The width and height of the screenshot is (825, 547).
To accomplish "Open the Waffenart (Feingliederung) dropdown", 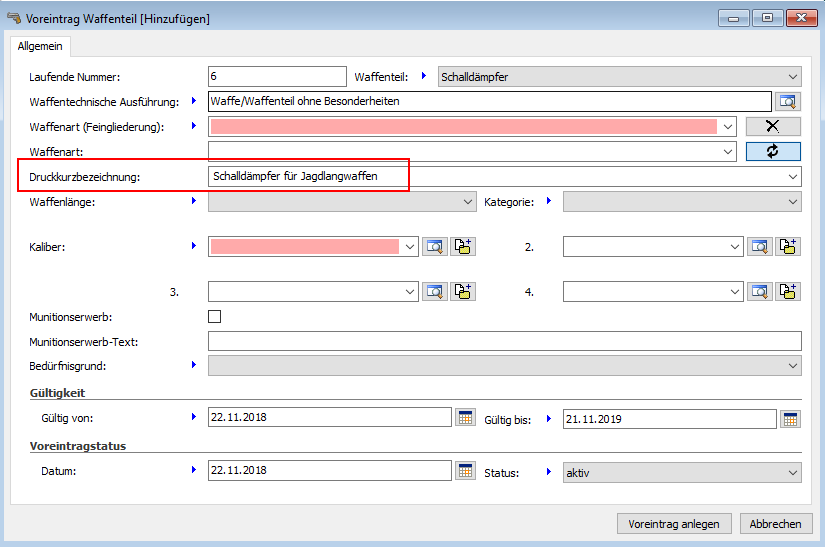I will click(727, 127).
